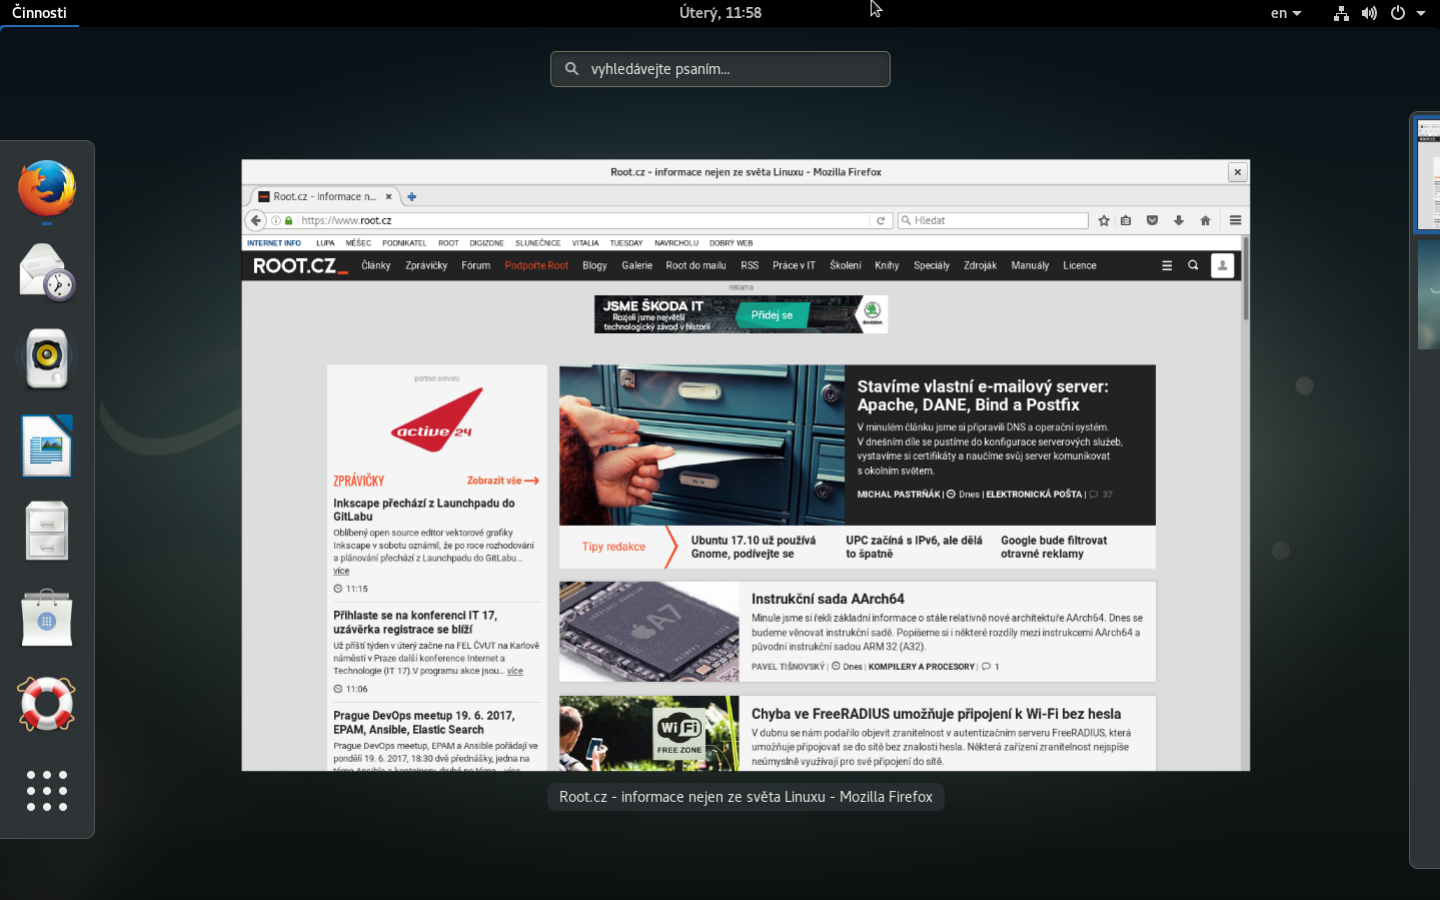Click the 'vyhledávejte psaním…' search field
Screen dimensions: 1440x900
click(720, 69)
